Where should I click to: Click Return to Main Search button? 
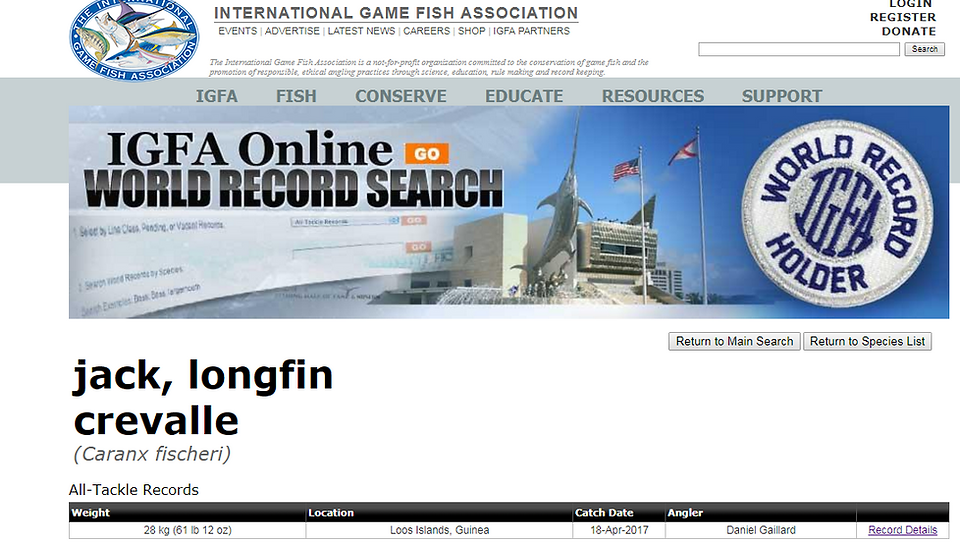point(734,342)
